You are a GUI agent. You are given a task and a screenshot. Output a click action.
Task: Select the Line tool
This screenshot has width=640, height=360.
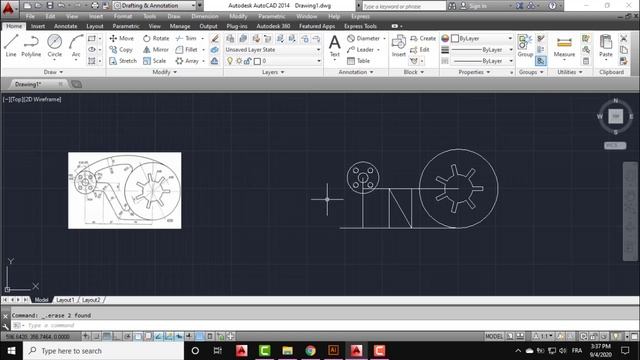click(x=11, y=45)
